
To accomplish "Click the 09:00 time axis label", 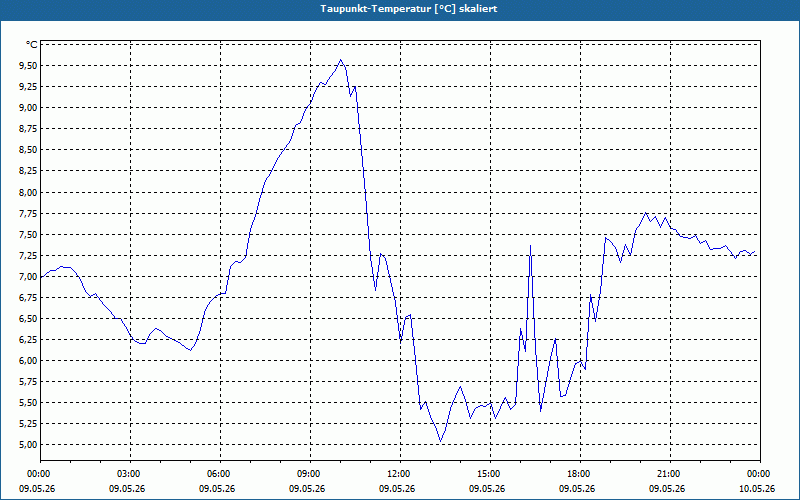I will [310, 474].
